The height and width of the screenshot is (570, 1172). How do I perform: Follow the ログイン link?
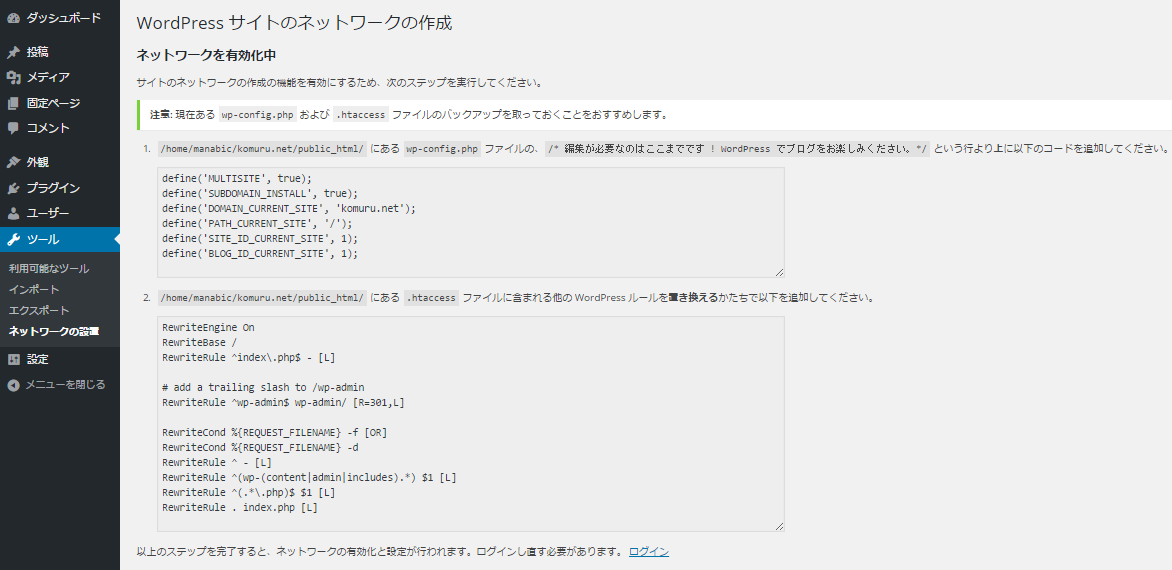pyautogui.click(x=649, y=552)
